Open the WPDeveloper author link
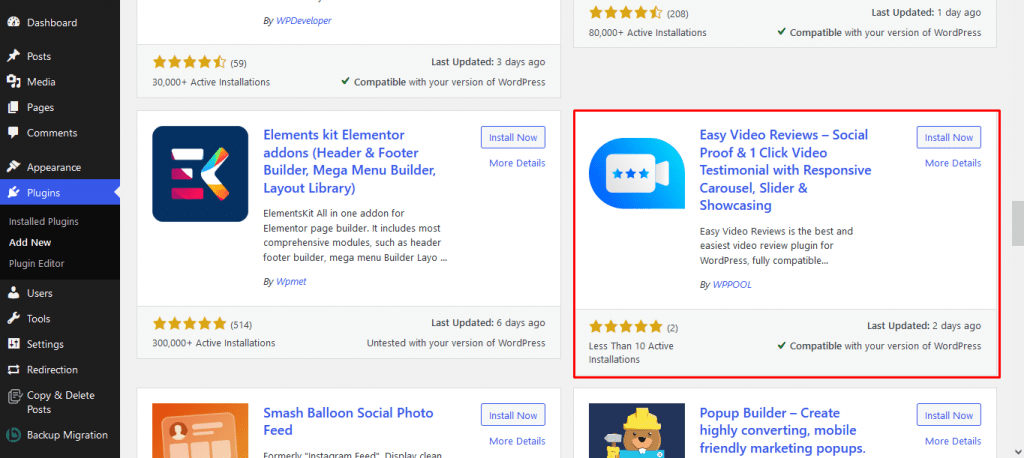The width and height of the screenshot is (1024, 458). pos(303,20)
